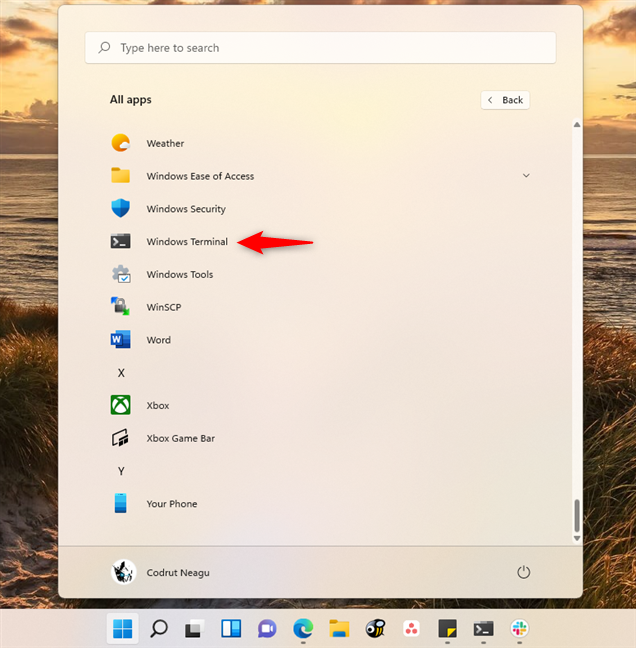Image resolution: width=636 pixels, height=648 pixels.
Task: Expand Windows Ease of Access chevron
Action: (x=526, y=176)
